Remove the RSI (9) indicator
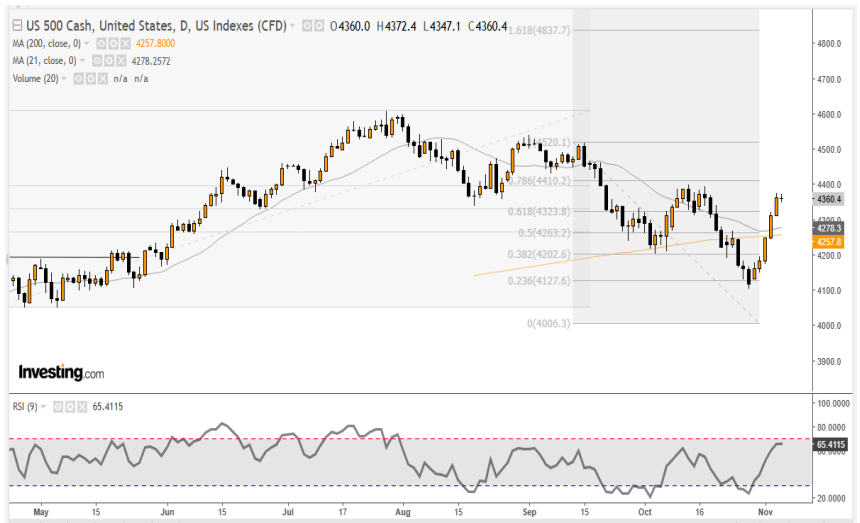The width and height of the screenshot is (860, 523). click(x=82, y=407)
